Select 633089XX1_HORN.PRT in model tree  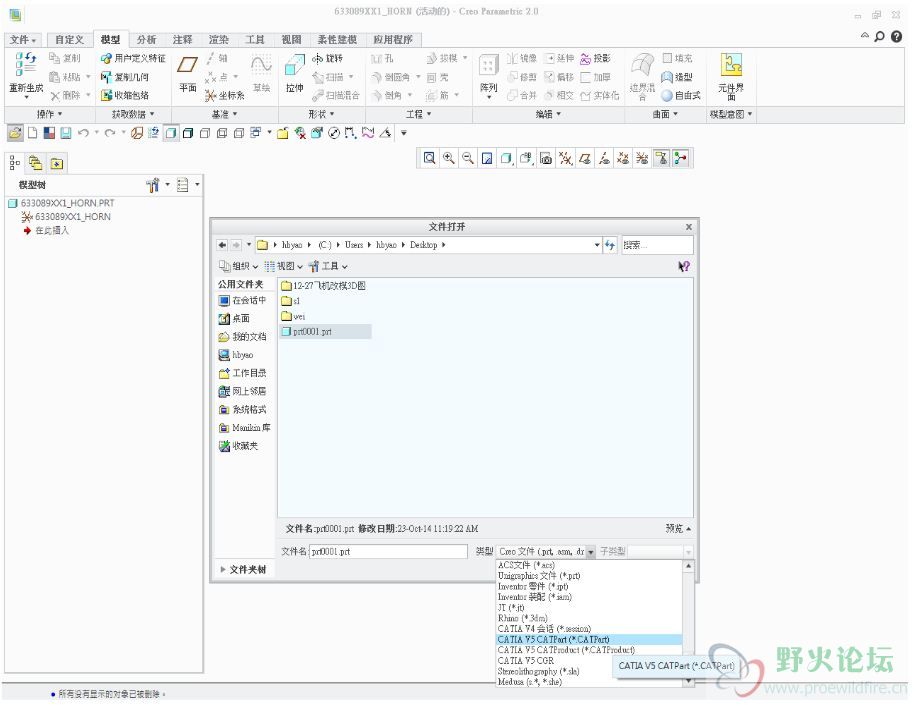click(x=61, y=203)
